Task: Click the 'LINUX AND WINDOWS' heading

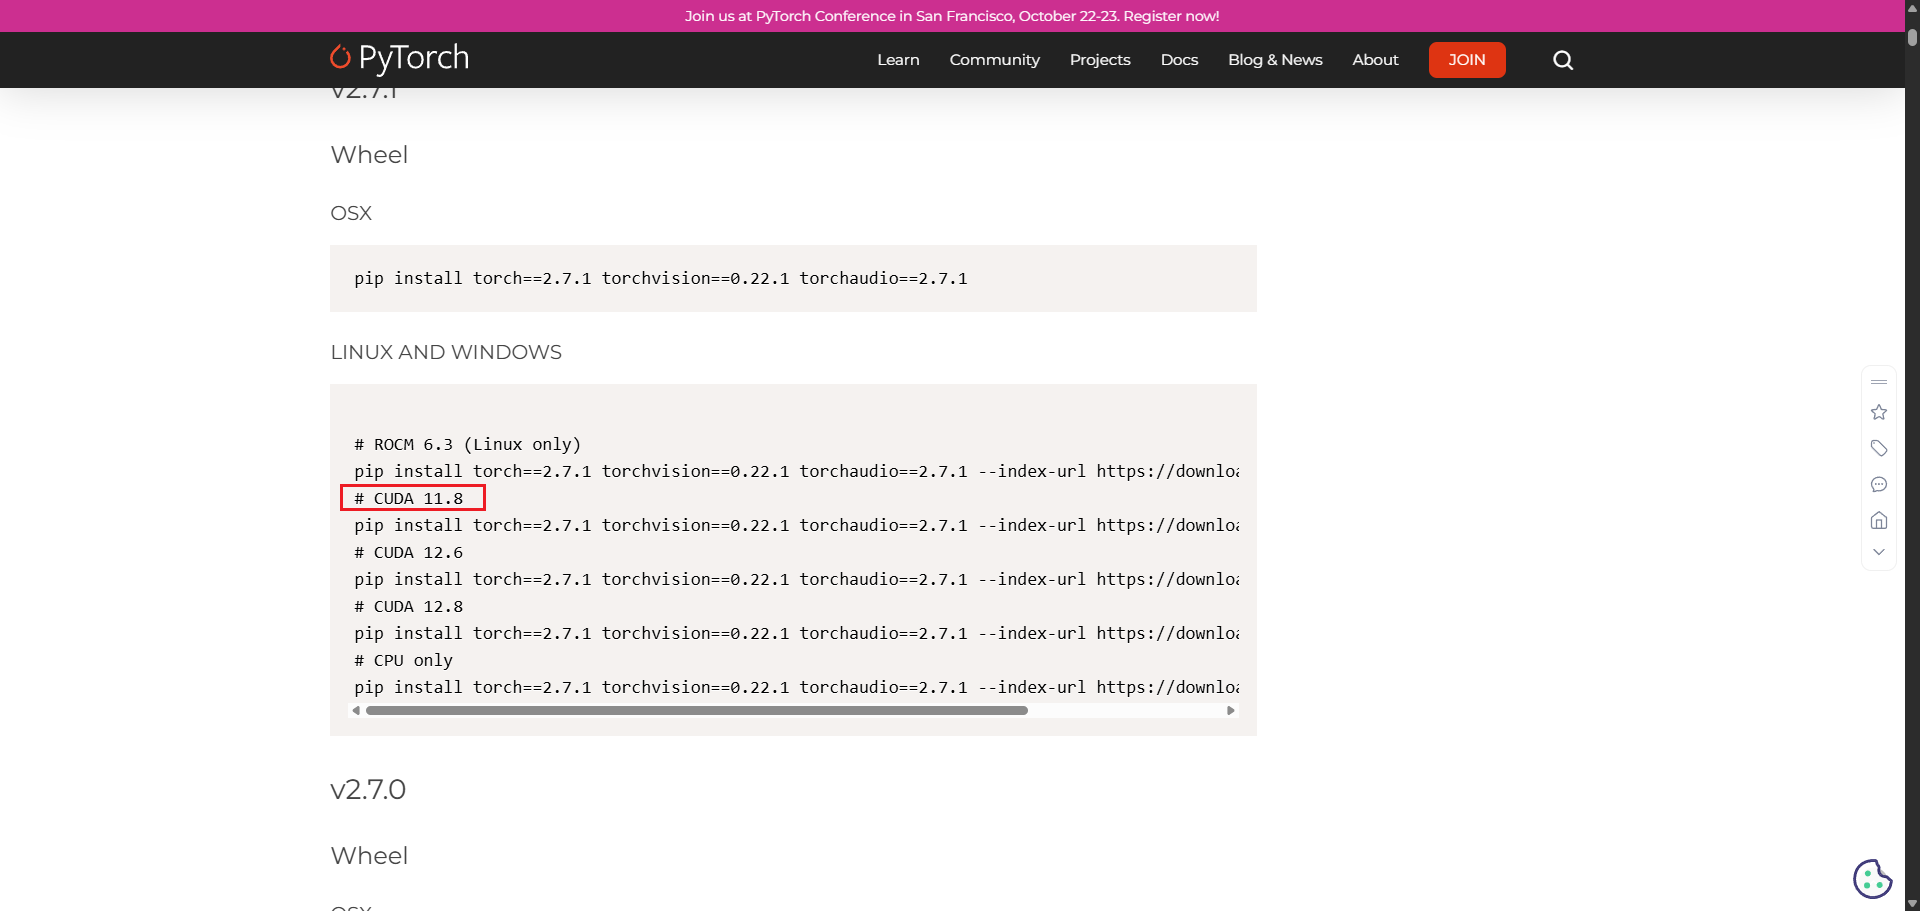Action: click(x=446, y=352)
